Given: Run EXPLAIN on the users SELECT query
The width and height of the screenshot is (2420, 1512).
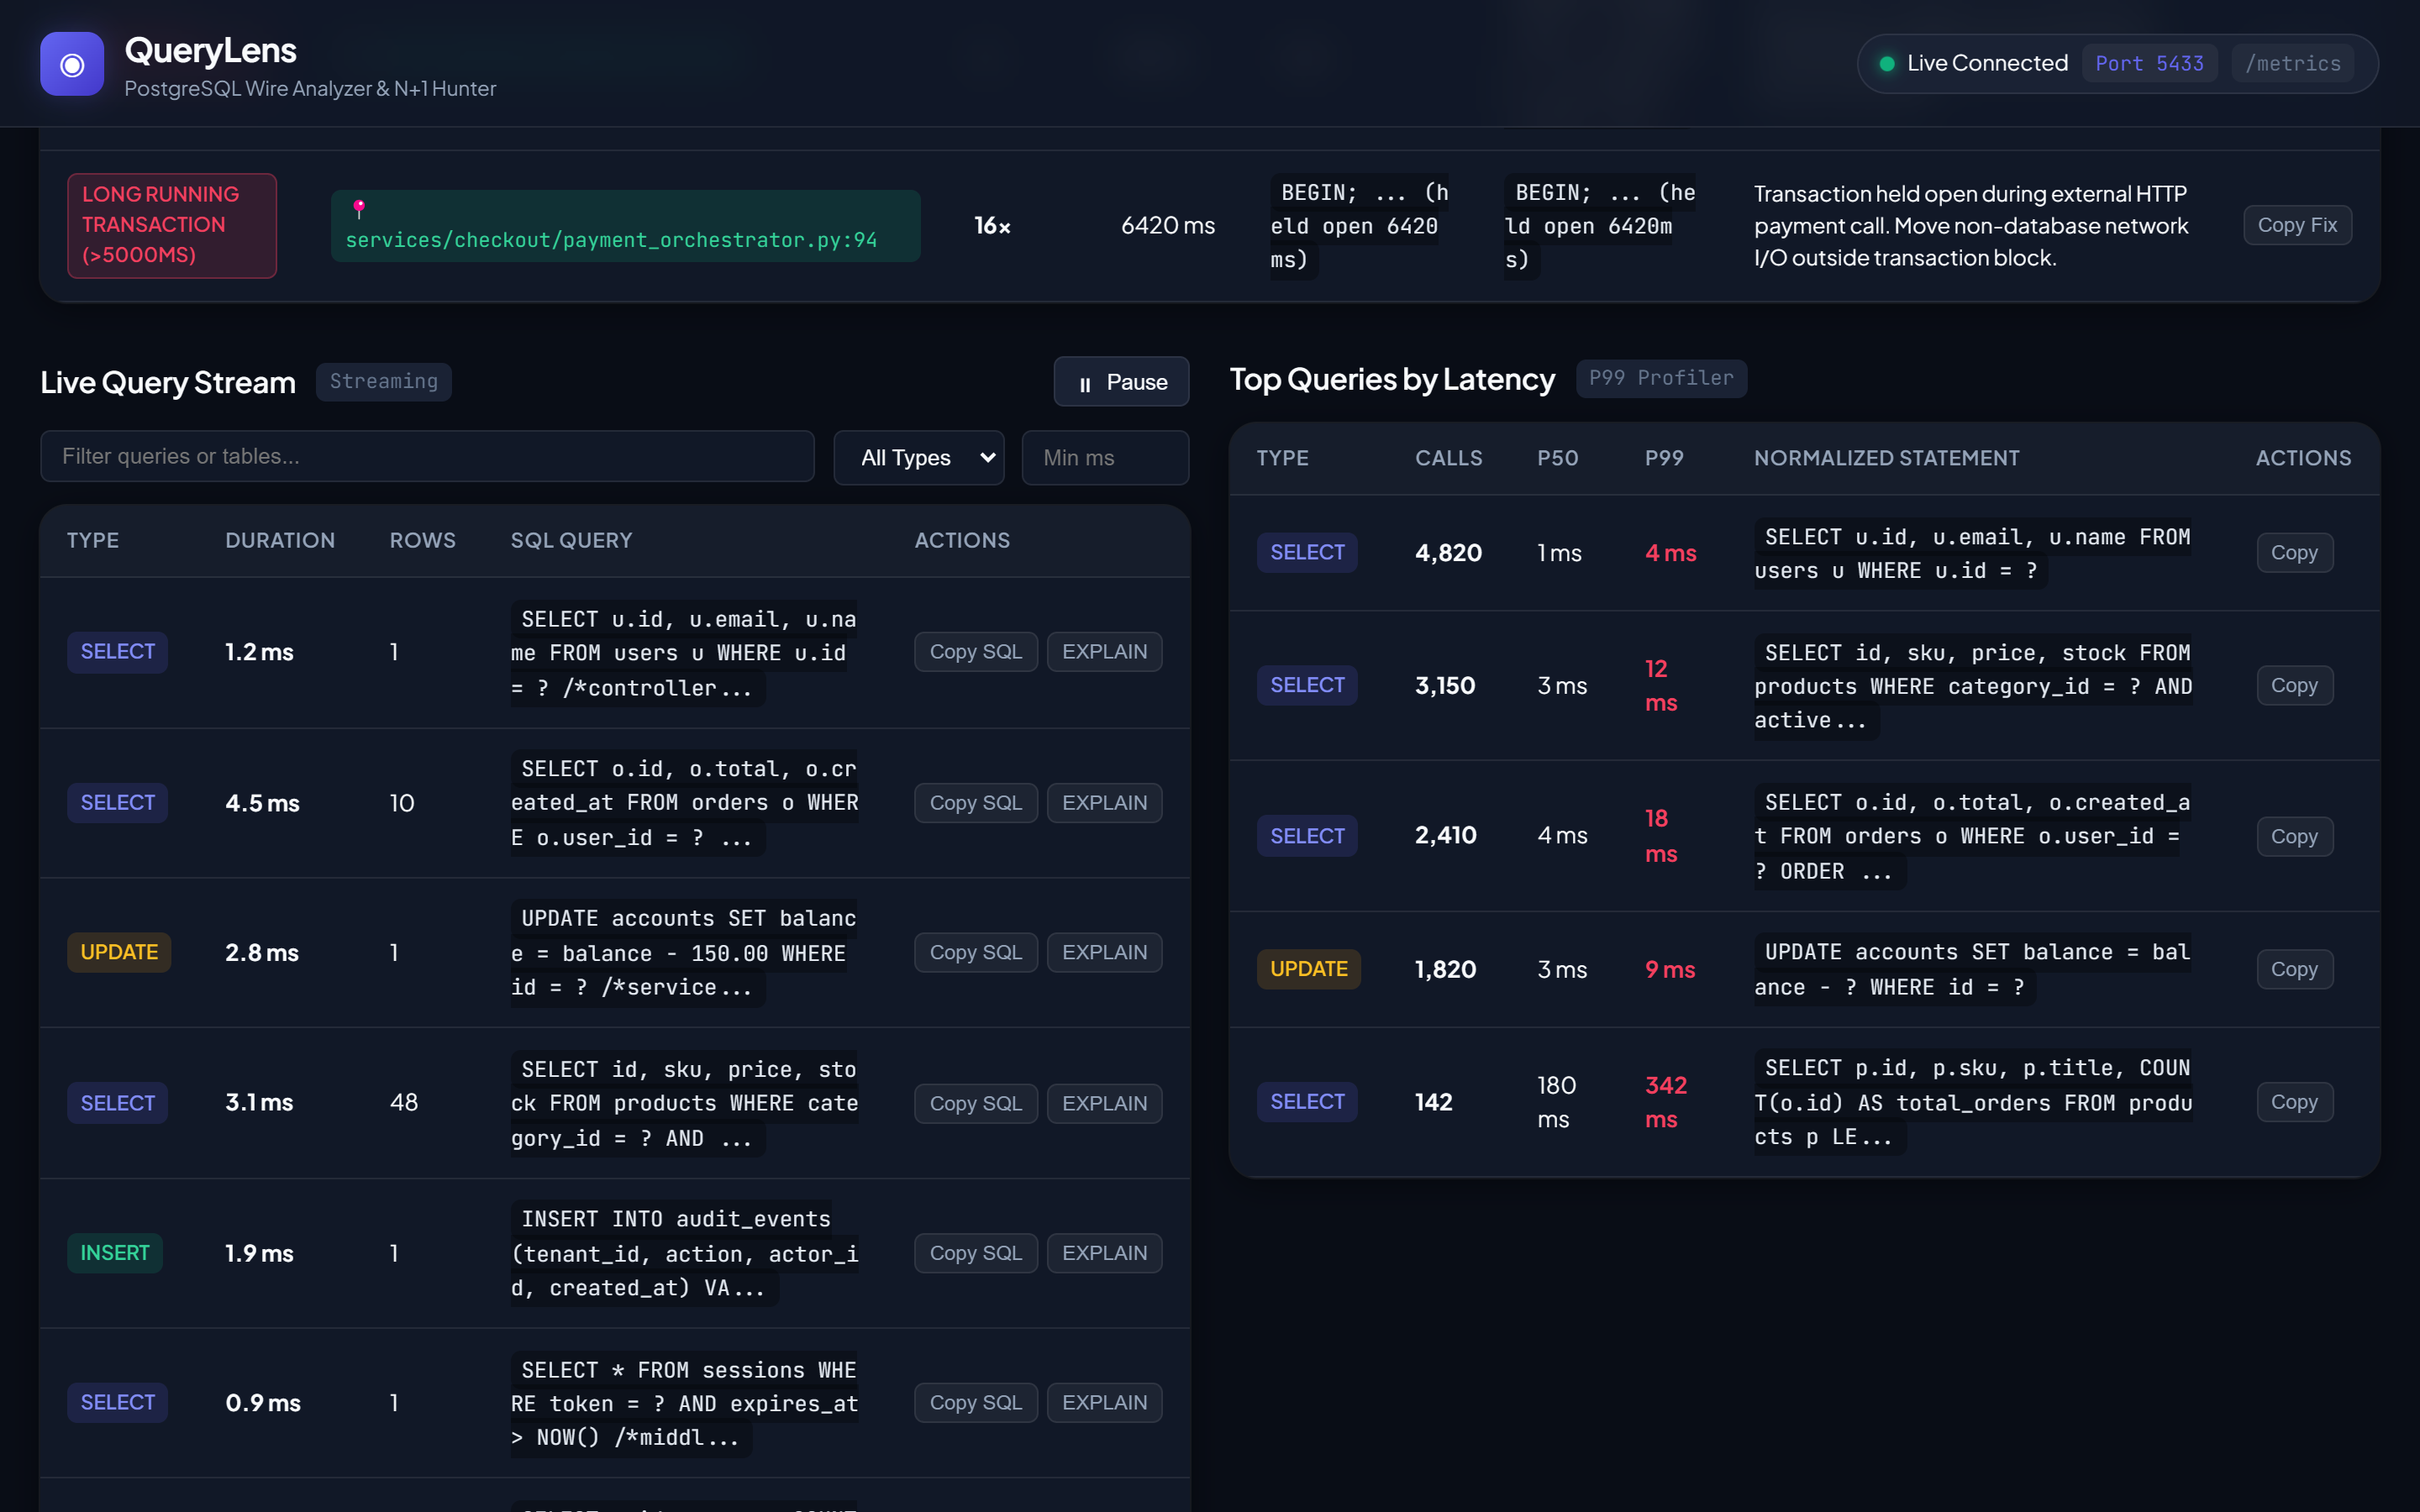Looking at the screenshot, I should click(x=1104, y=652).
